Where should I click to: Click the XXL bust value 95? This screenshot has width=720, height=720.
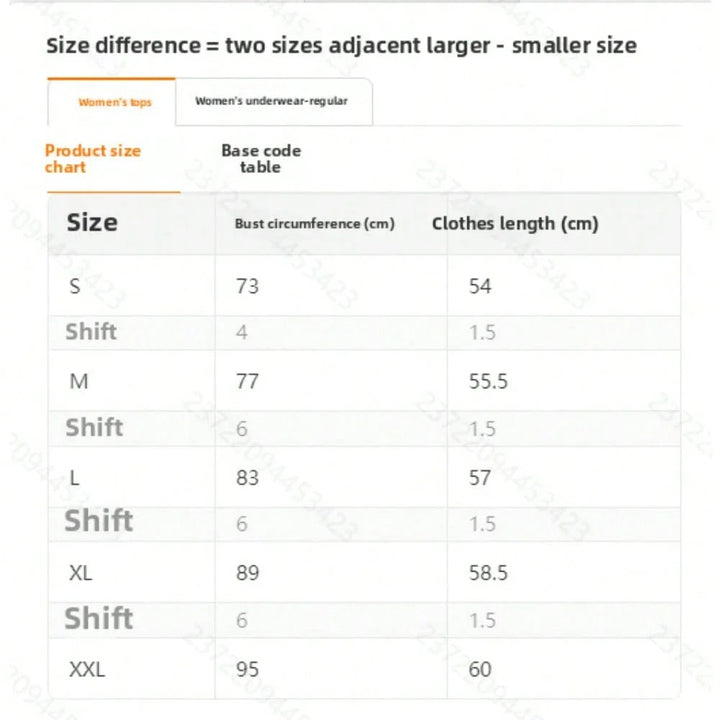(247, 668)
